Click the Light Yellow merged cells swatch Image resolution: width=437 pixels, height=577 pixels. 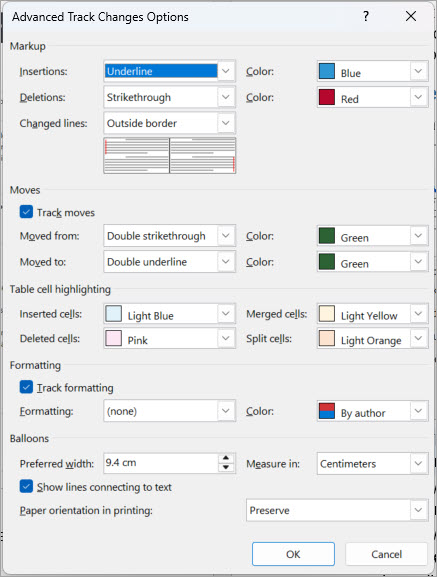point(327,314)
